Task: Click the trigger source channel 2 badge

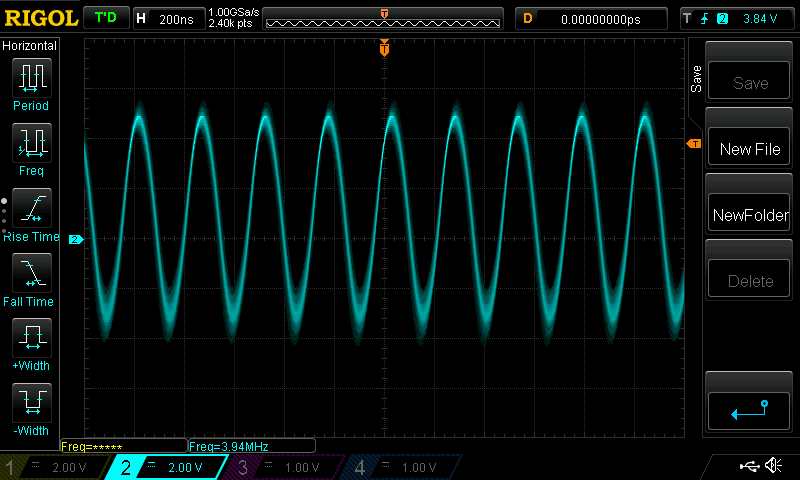Action: pyautogui.click(x=722, y=19)
